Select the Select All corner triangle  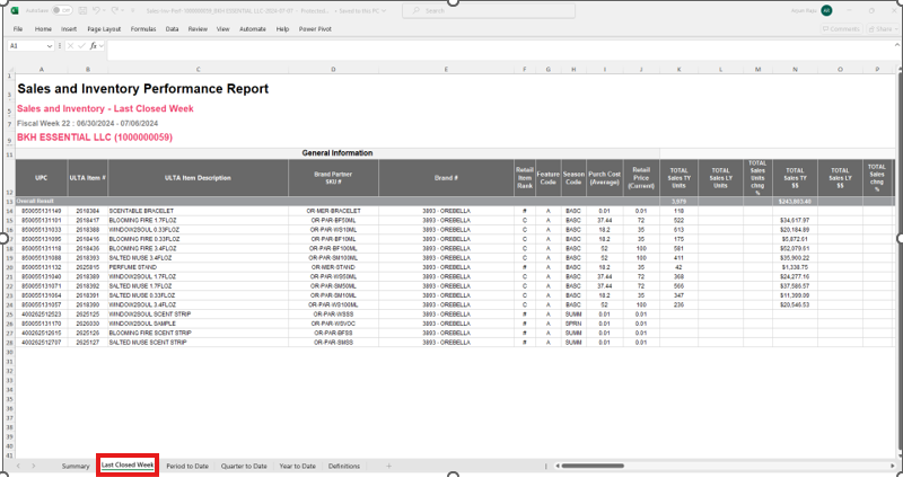point(10,69)
